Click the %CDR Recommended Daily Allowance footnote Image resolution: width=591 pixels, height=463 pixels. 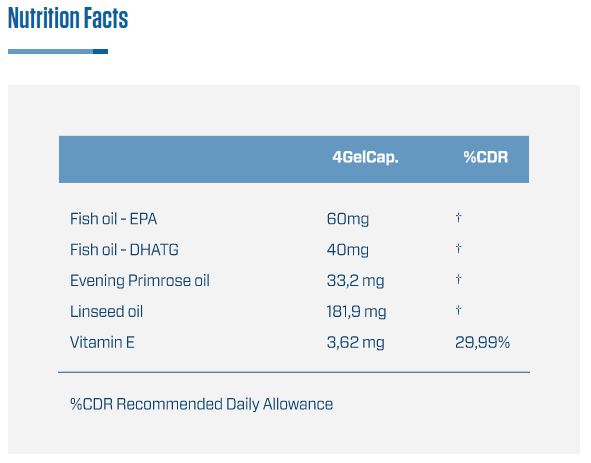(201, 404)
